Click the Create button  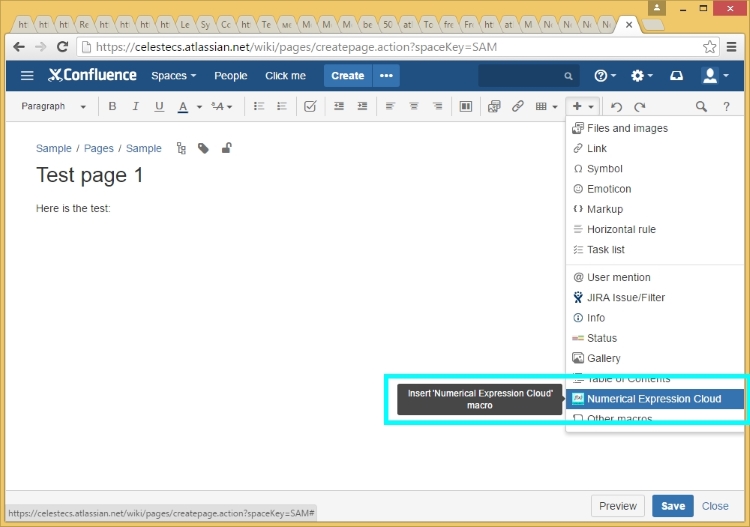(348, 76)
